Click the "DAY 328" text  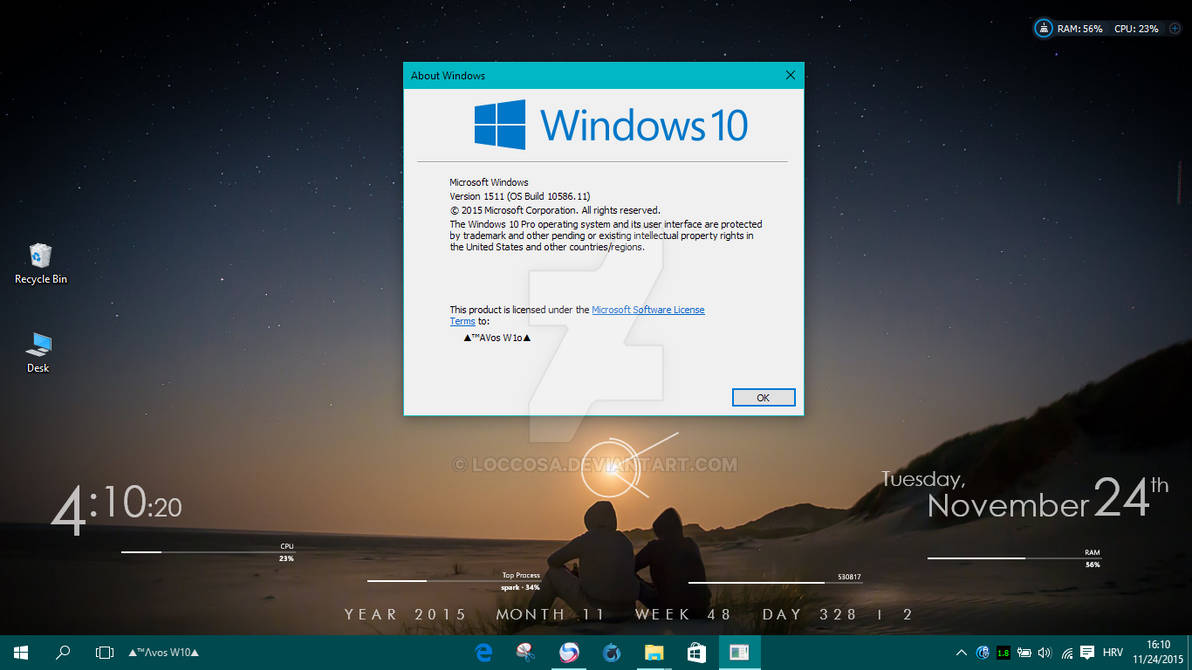coord(810,614)
